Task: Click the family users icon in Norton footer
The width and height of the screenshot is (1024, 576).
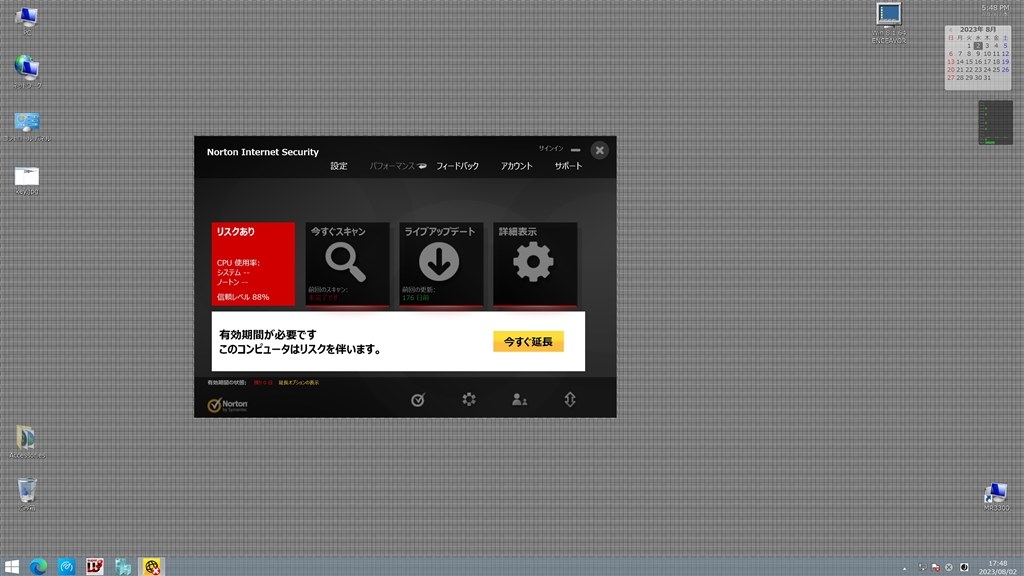Action: click(519, 399)
